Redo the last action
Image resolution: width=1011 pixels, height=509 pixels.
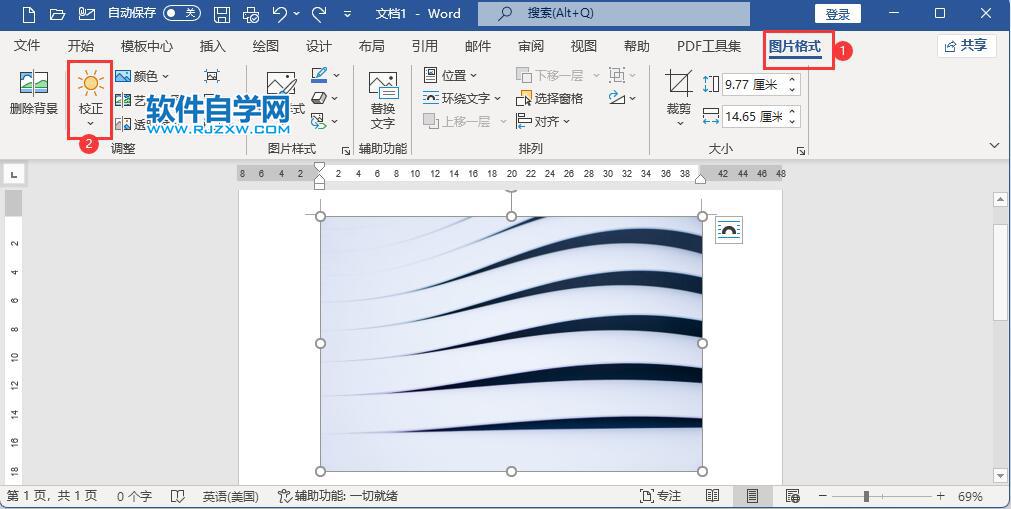tap(319, 14)
